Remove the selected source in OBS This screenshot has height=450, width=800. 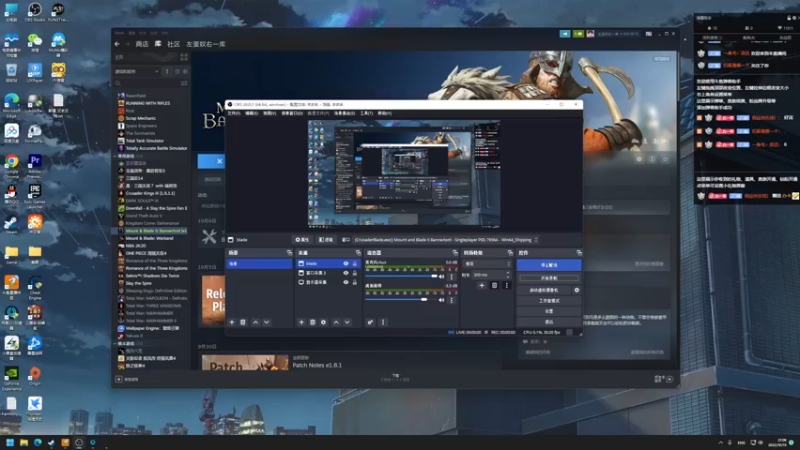[x=312, y=322]
